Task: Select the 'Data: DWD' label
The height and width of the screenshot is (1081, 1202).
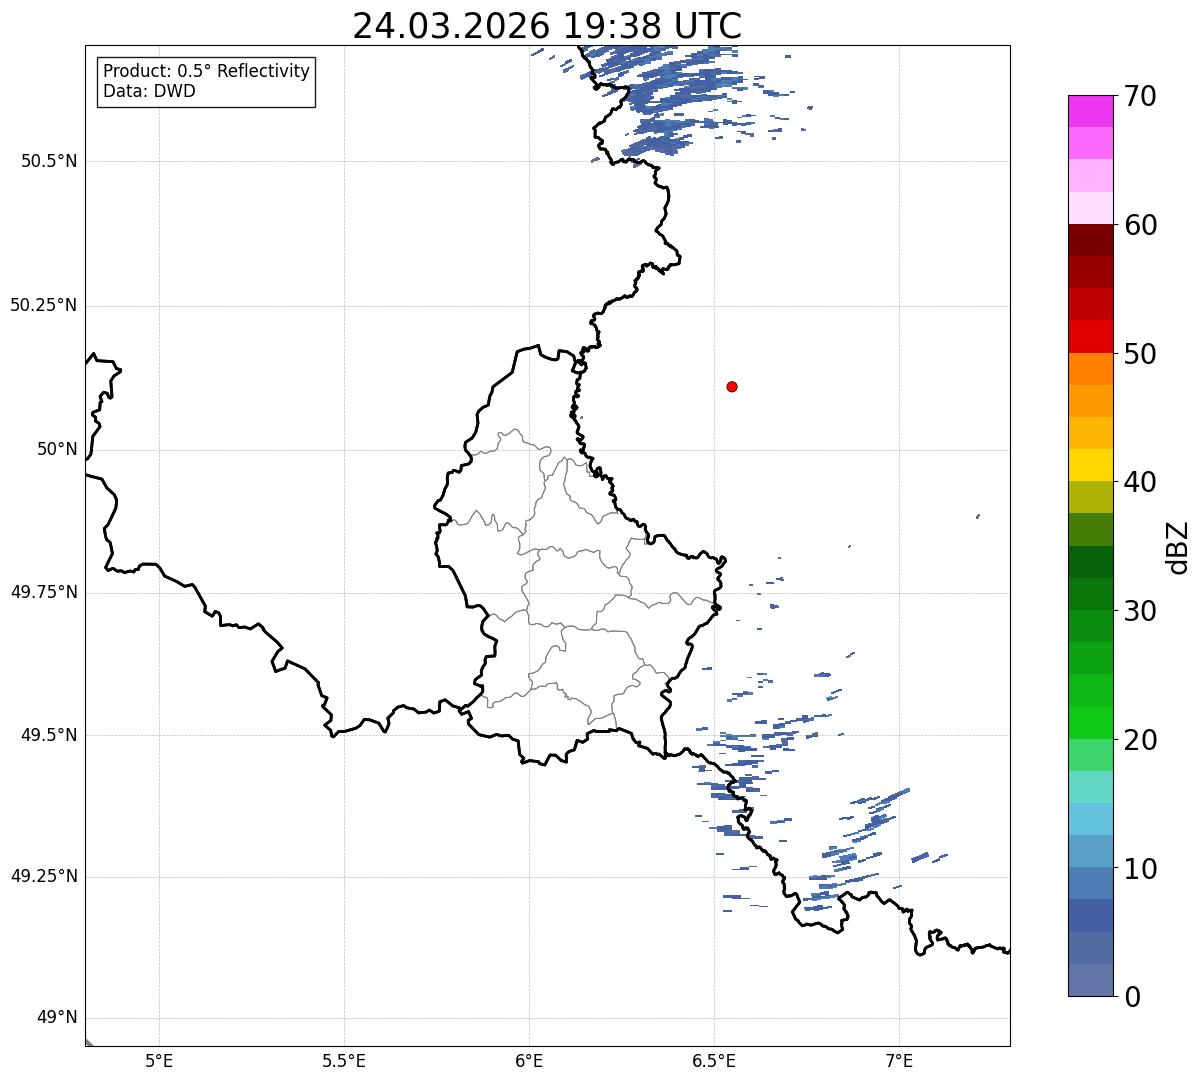Action: click(150, 91)
